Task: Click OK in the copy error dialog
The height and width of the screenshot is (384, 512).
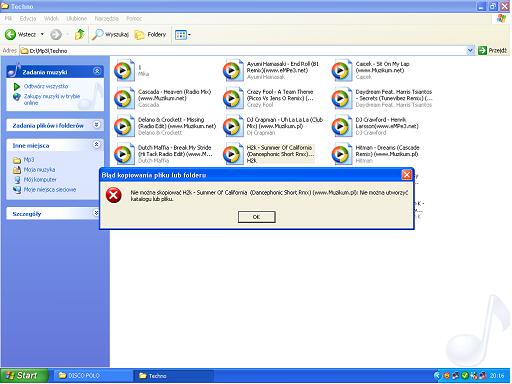Action: tap(256, 217)
